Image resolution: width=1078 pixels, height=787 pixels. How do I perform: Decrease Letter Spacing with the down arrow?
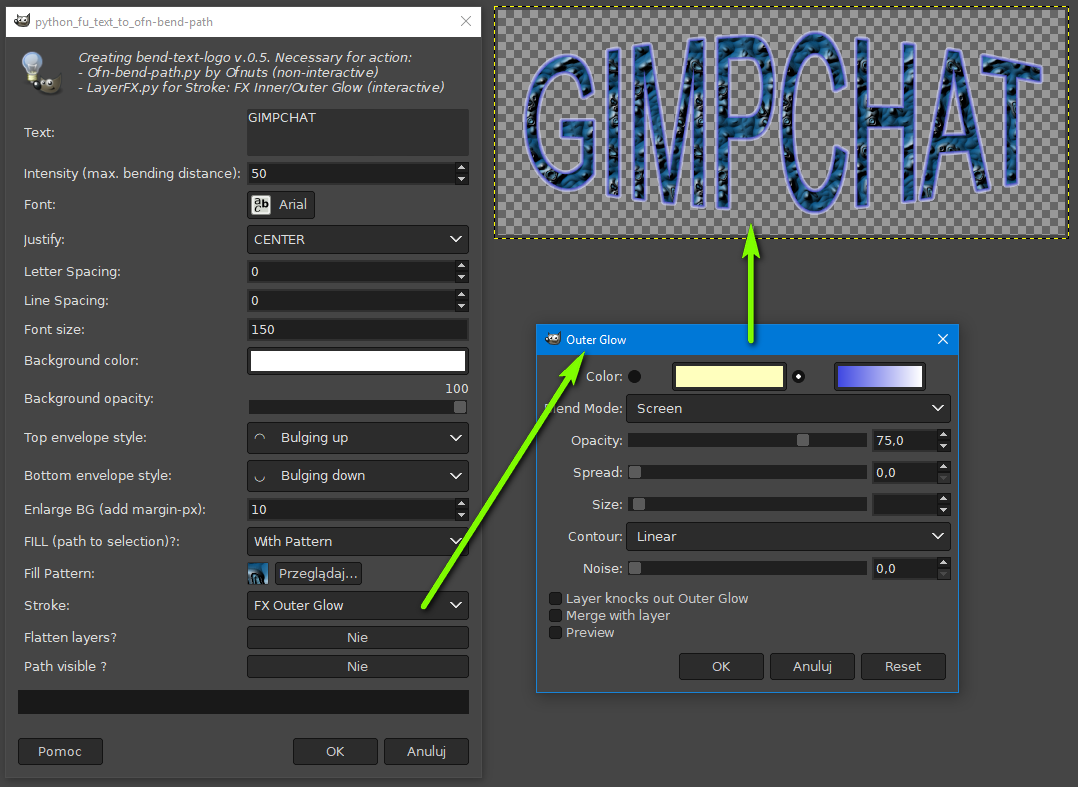click(461, 277)
